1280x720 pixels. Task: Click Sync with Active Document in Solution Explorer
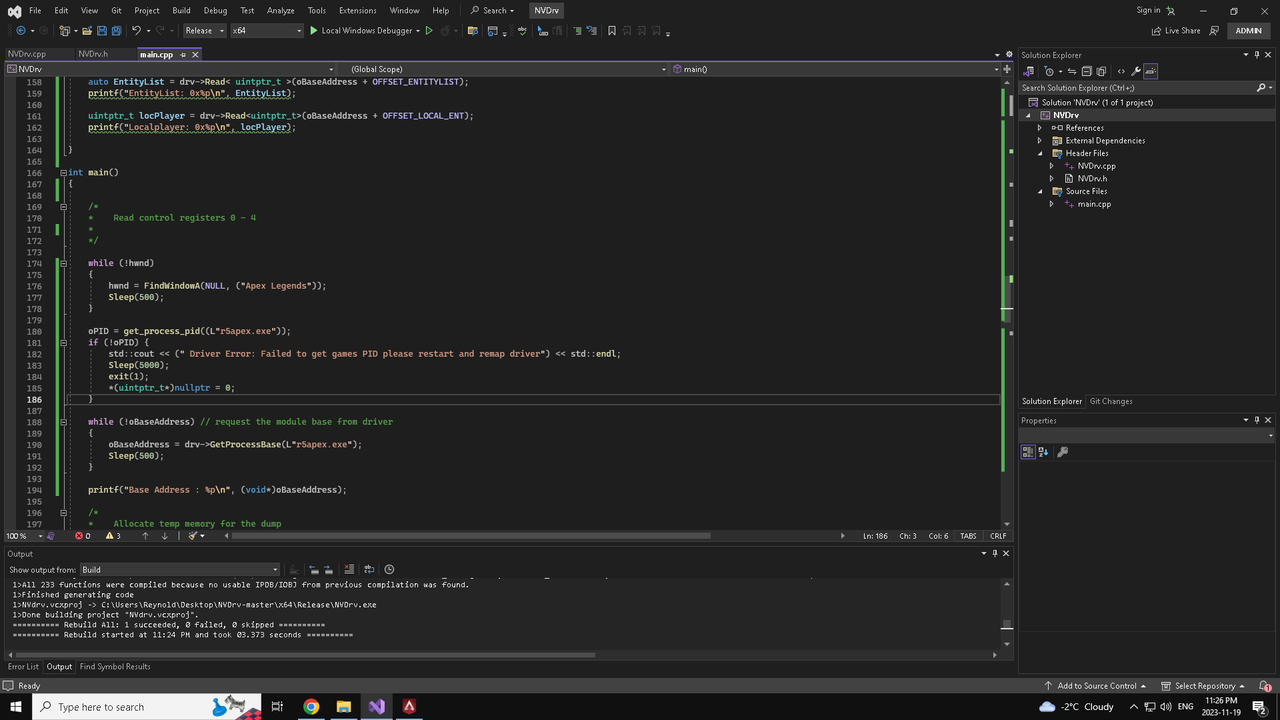(x=1072, y=71)
